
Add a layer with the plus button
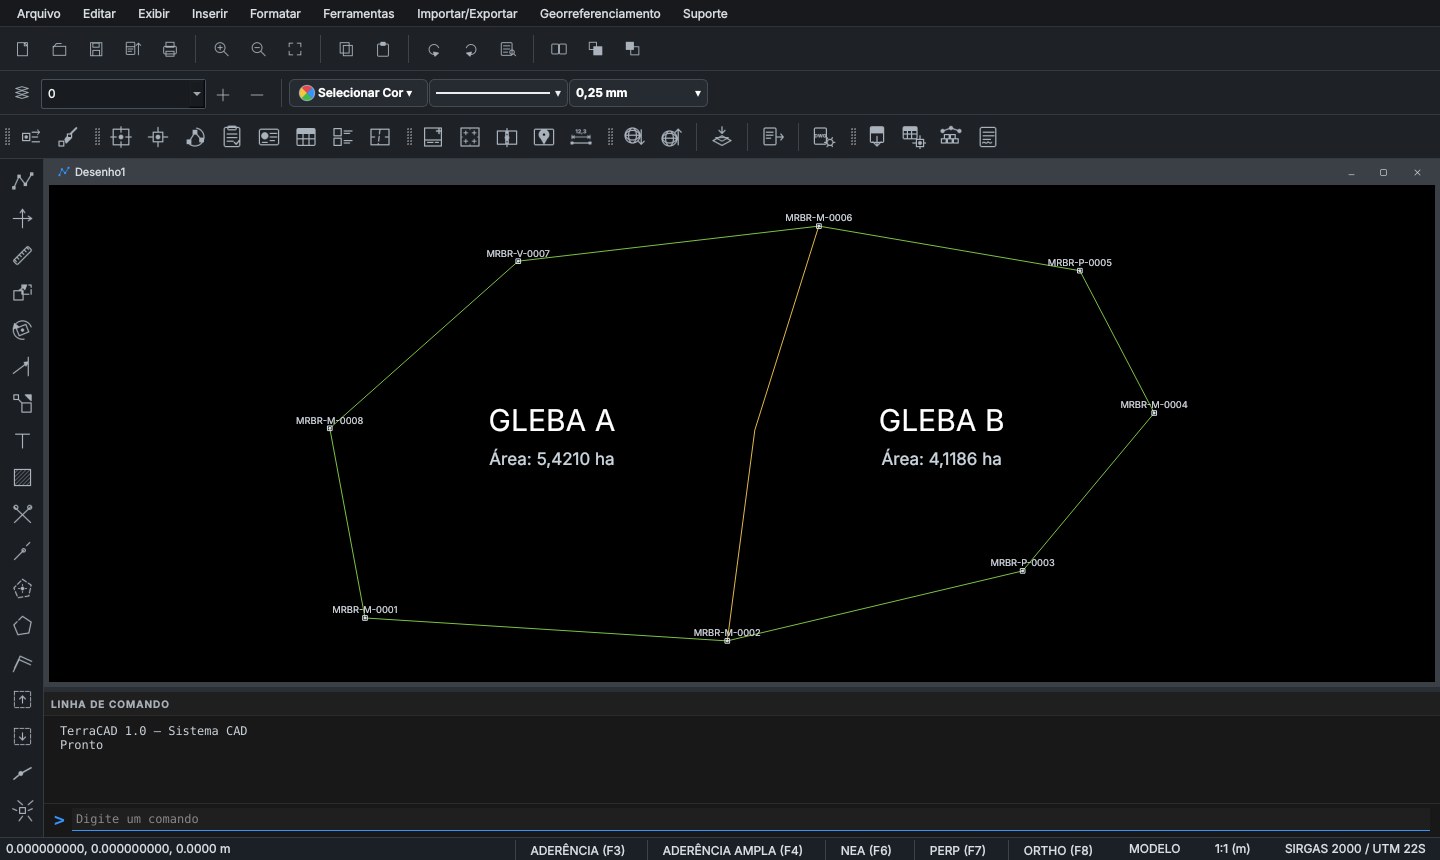(x=223, y=94)
